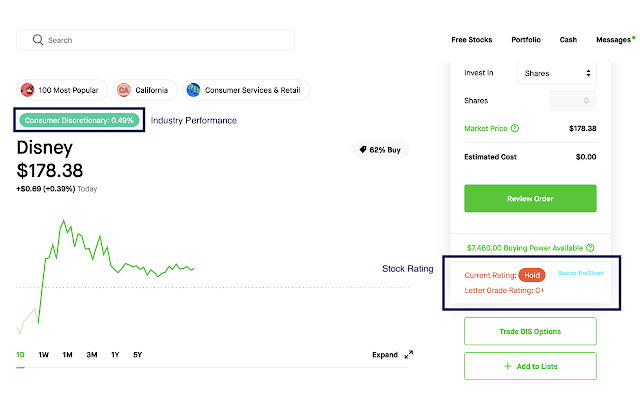Image resolution: width=640 pixels, height=400 pixels.
Task: Open the Free Stocks page
Action: coord(471,40)
